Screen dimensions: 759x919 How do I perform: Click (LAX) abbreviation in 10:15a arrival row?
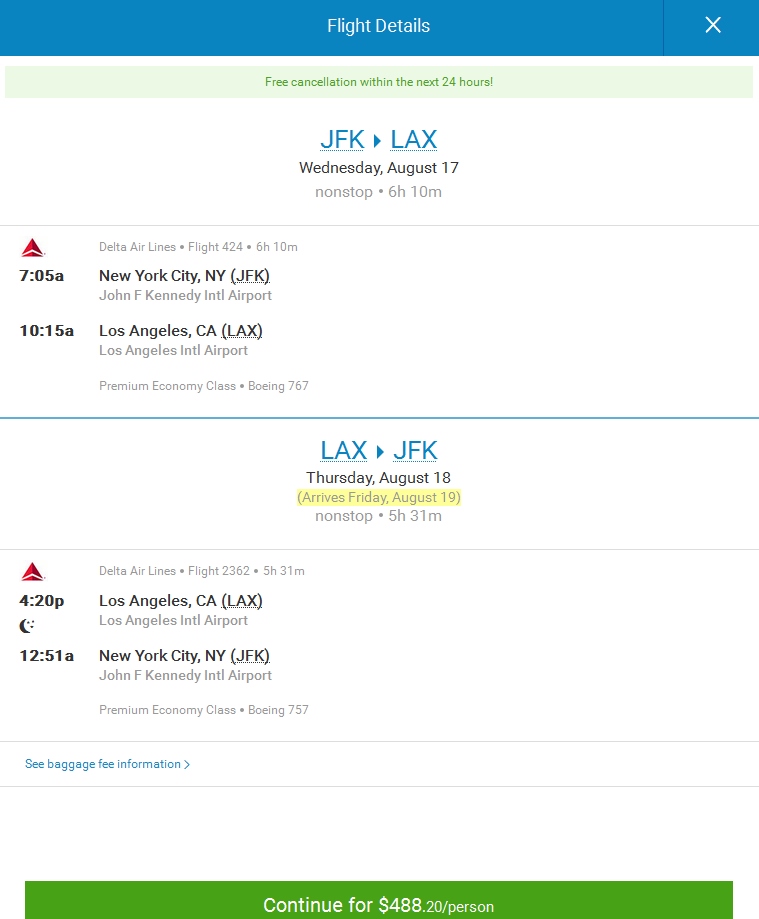tap(242, 331)
